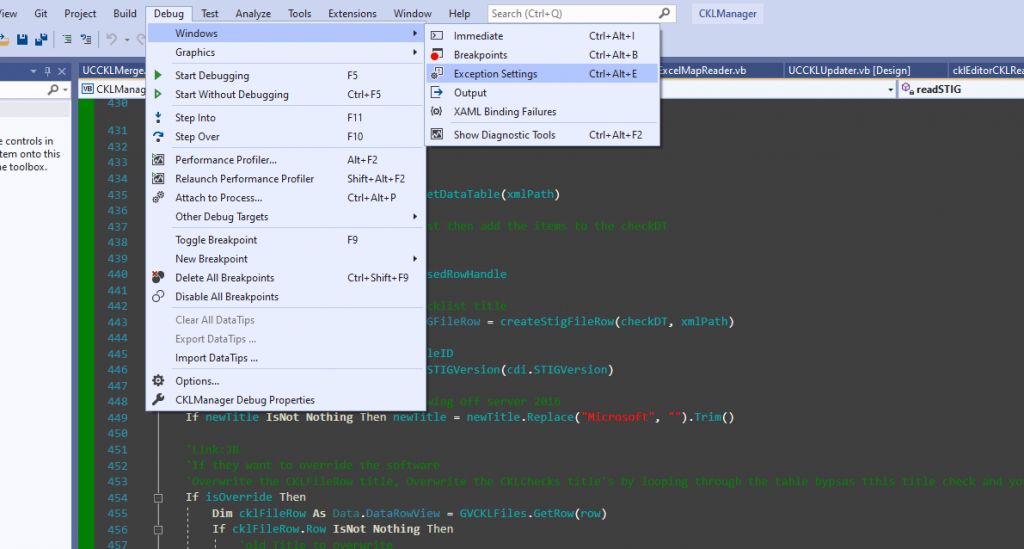Click the Output window icon

point(437,93)
